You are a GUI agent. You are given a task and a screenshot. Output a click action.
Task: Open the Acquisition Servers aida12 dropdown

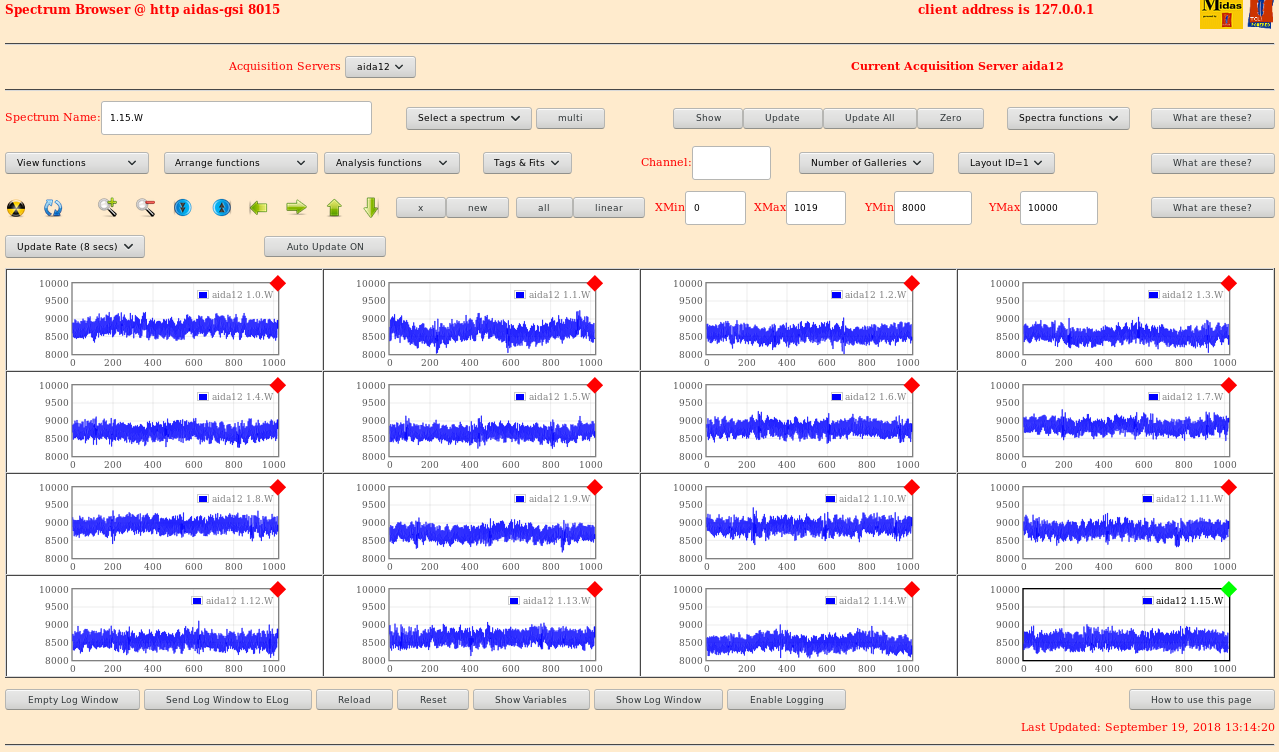point(380,67)
